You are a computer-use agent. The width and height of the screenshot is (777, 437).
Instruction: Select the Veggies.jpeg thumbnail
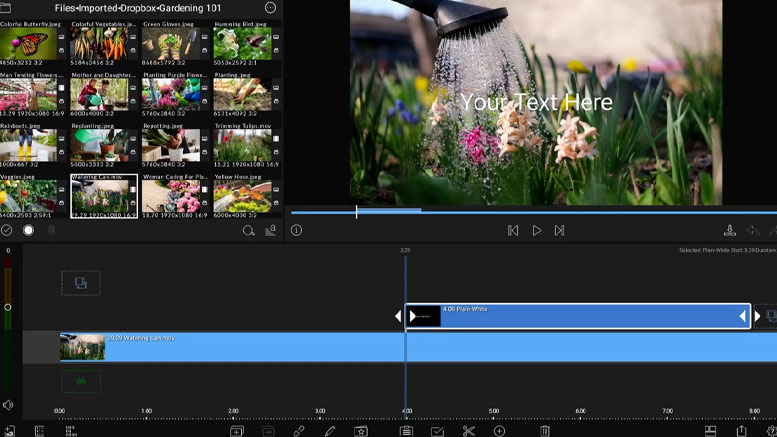(28, 196)
